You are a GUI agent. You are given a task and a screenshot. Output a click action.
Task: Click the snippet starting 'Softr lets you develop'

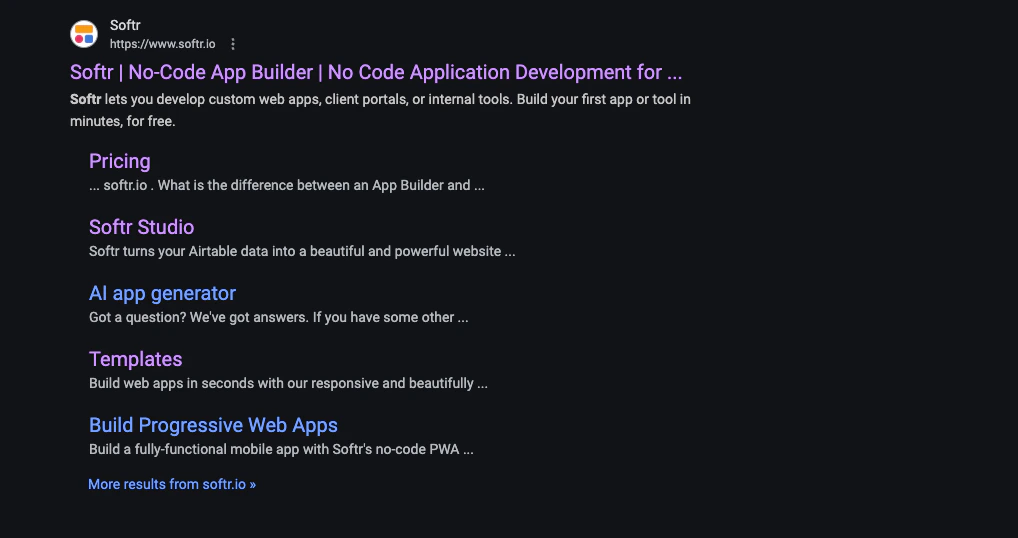point(380,110)
